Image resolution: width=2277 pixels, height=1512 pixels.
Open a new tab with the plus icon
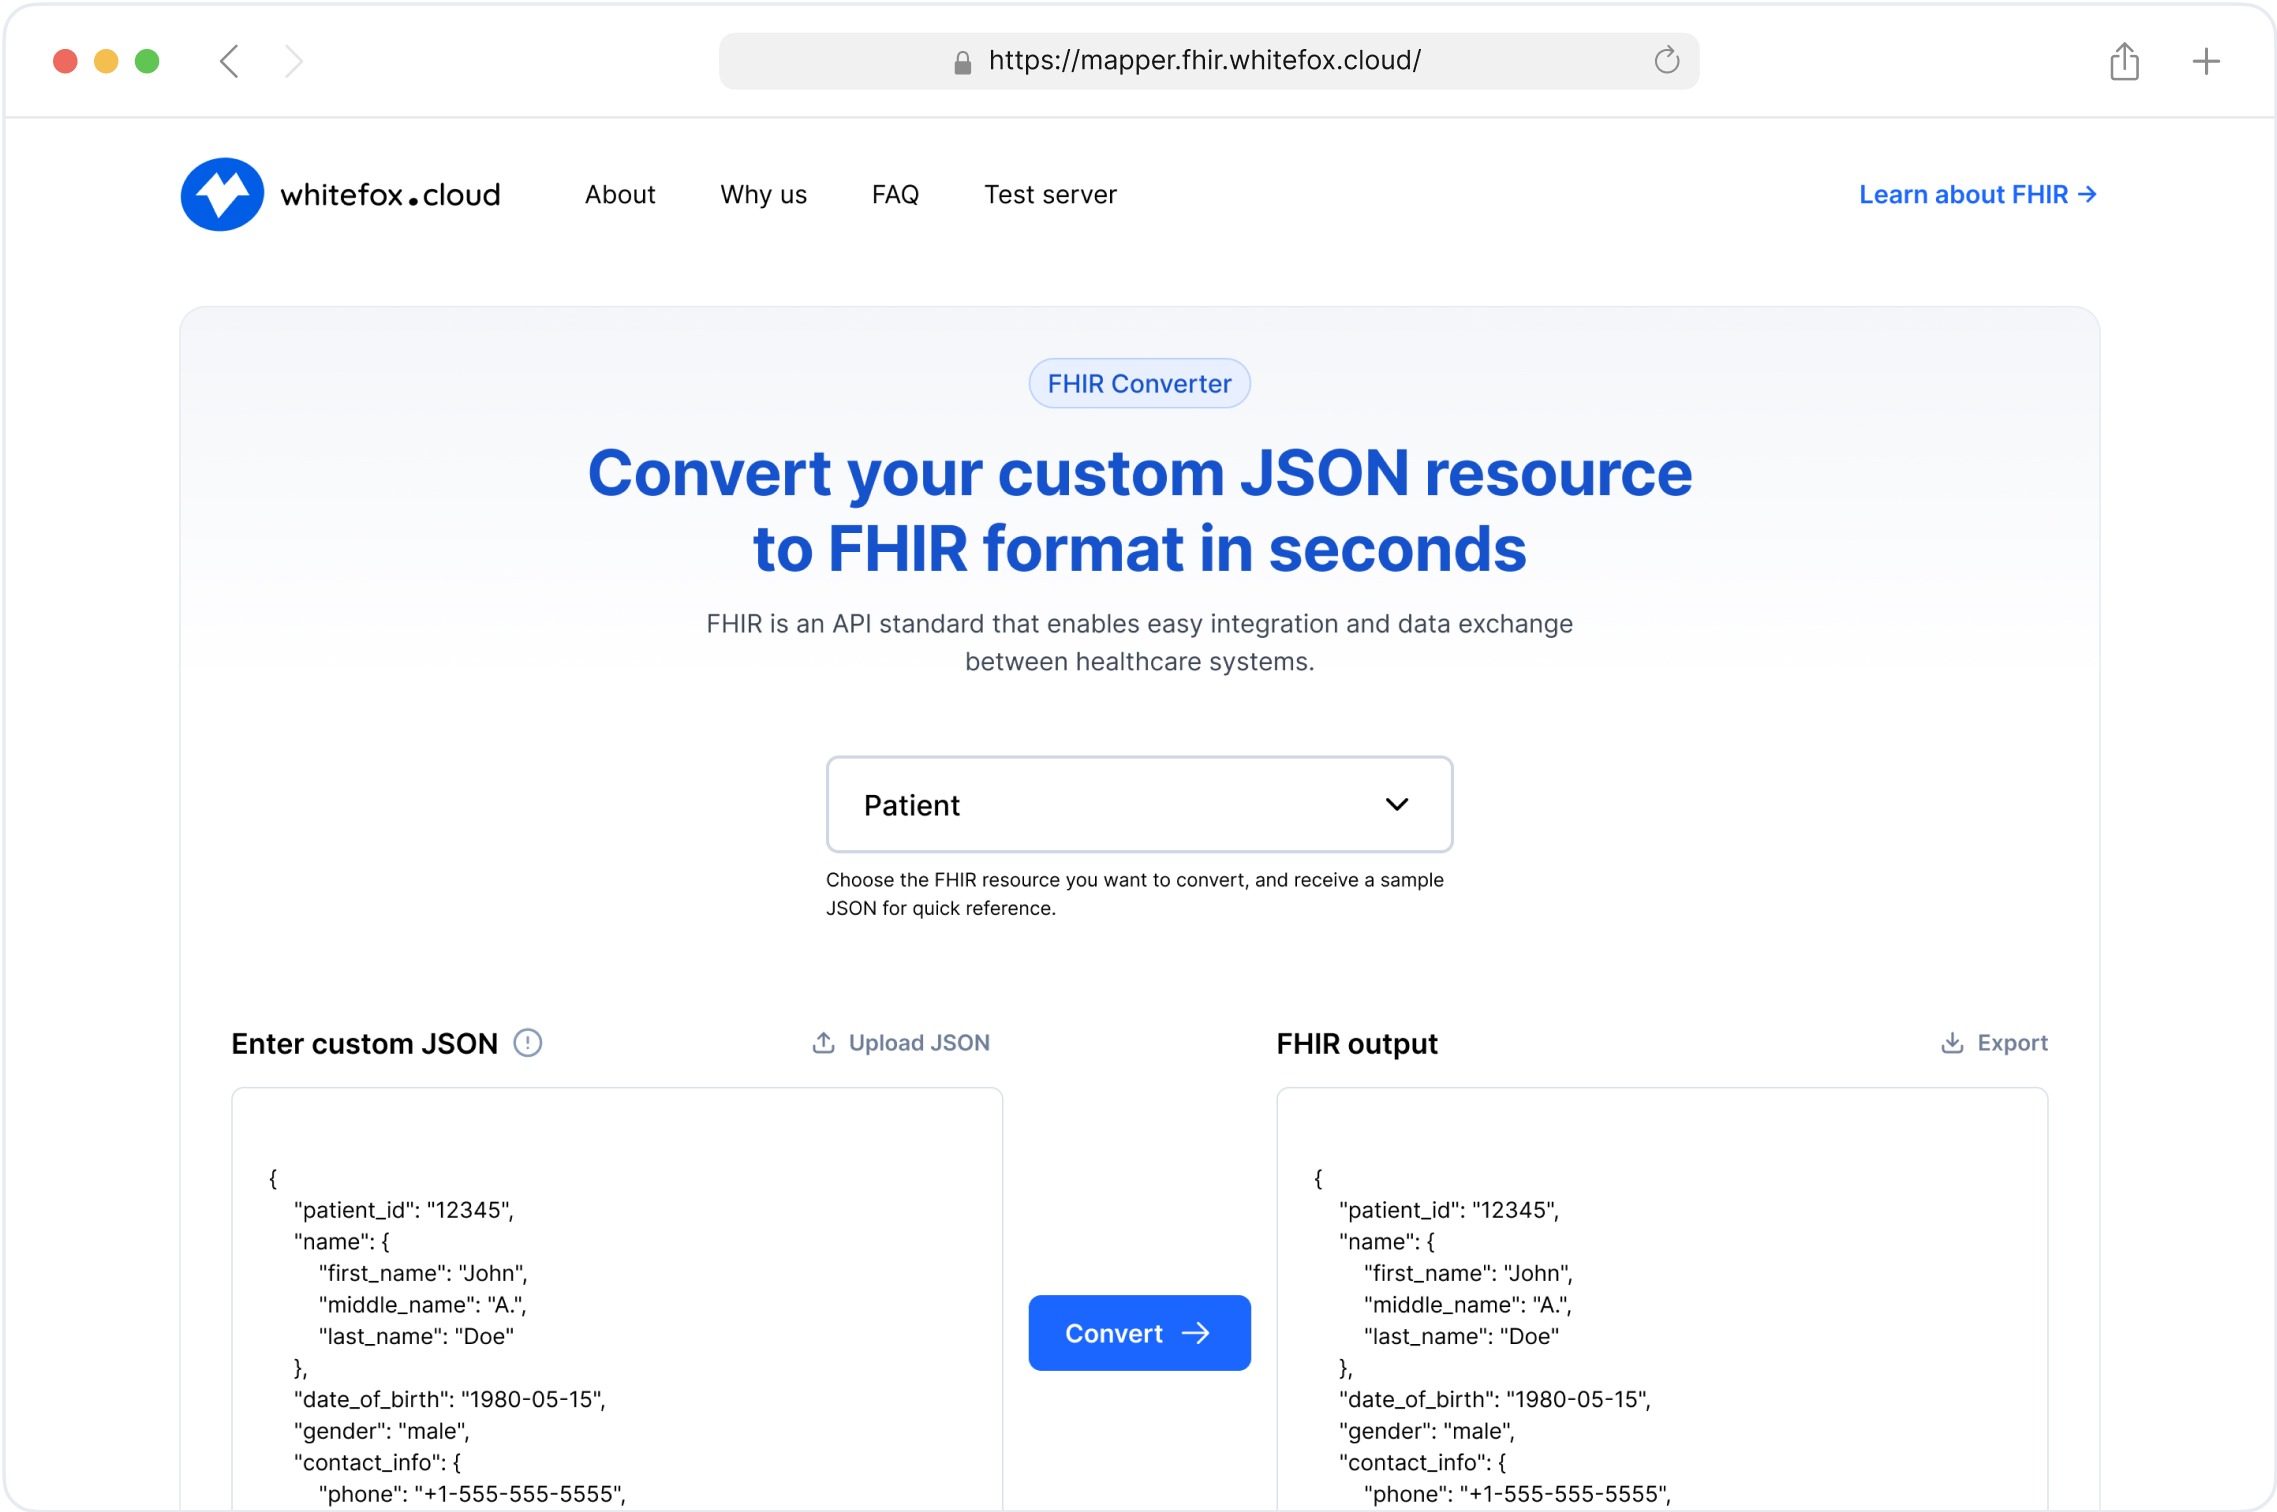[2206, 61]
